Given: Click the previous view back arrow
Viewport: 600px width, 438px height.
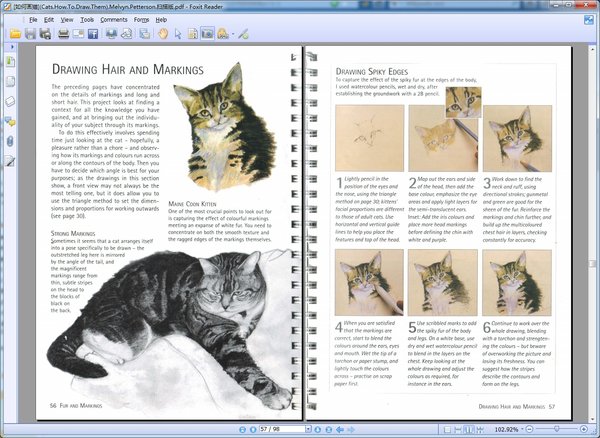Looking at the screenshot, I should (x=339, y=430).
